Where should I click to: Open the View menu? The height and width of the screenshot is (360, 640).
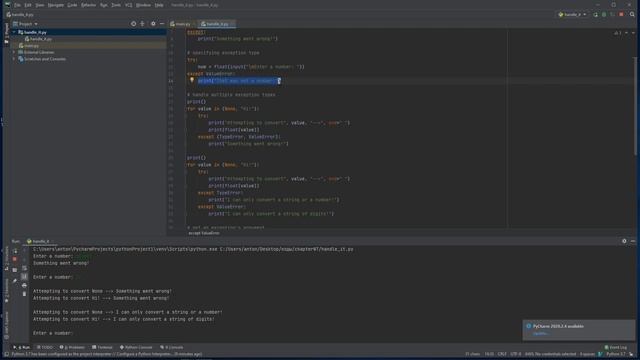point(40,5)
